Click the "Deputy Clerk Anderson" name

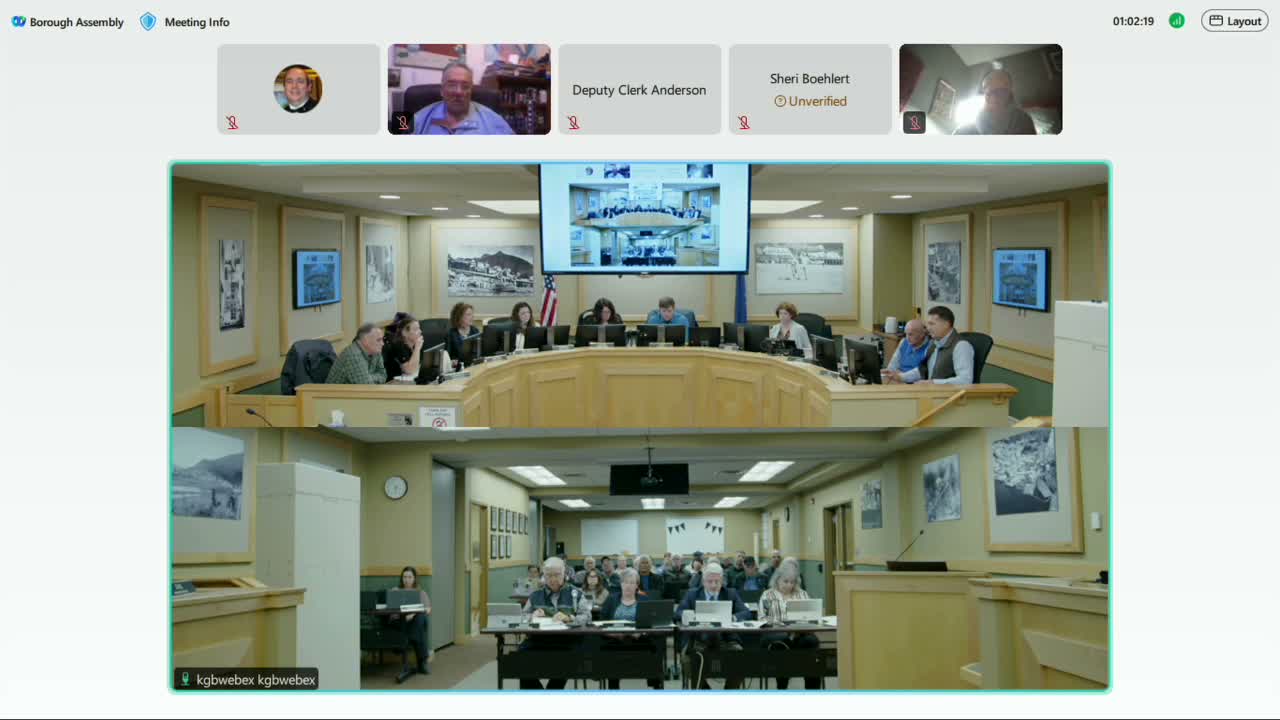639,90
